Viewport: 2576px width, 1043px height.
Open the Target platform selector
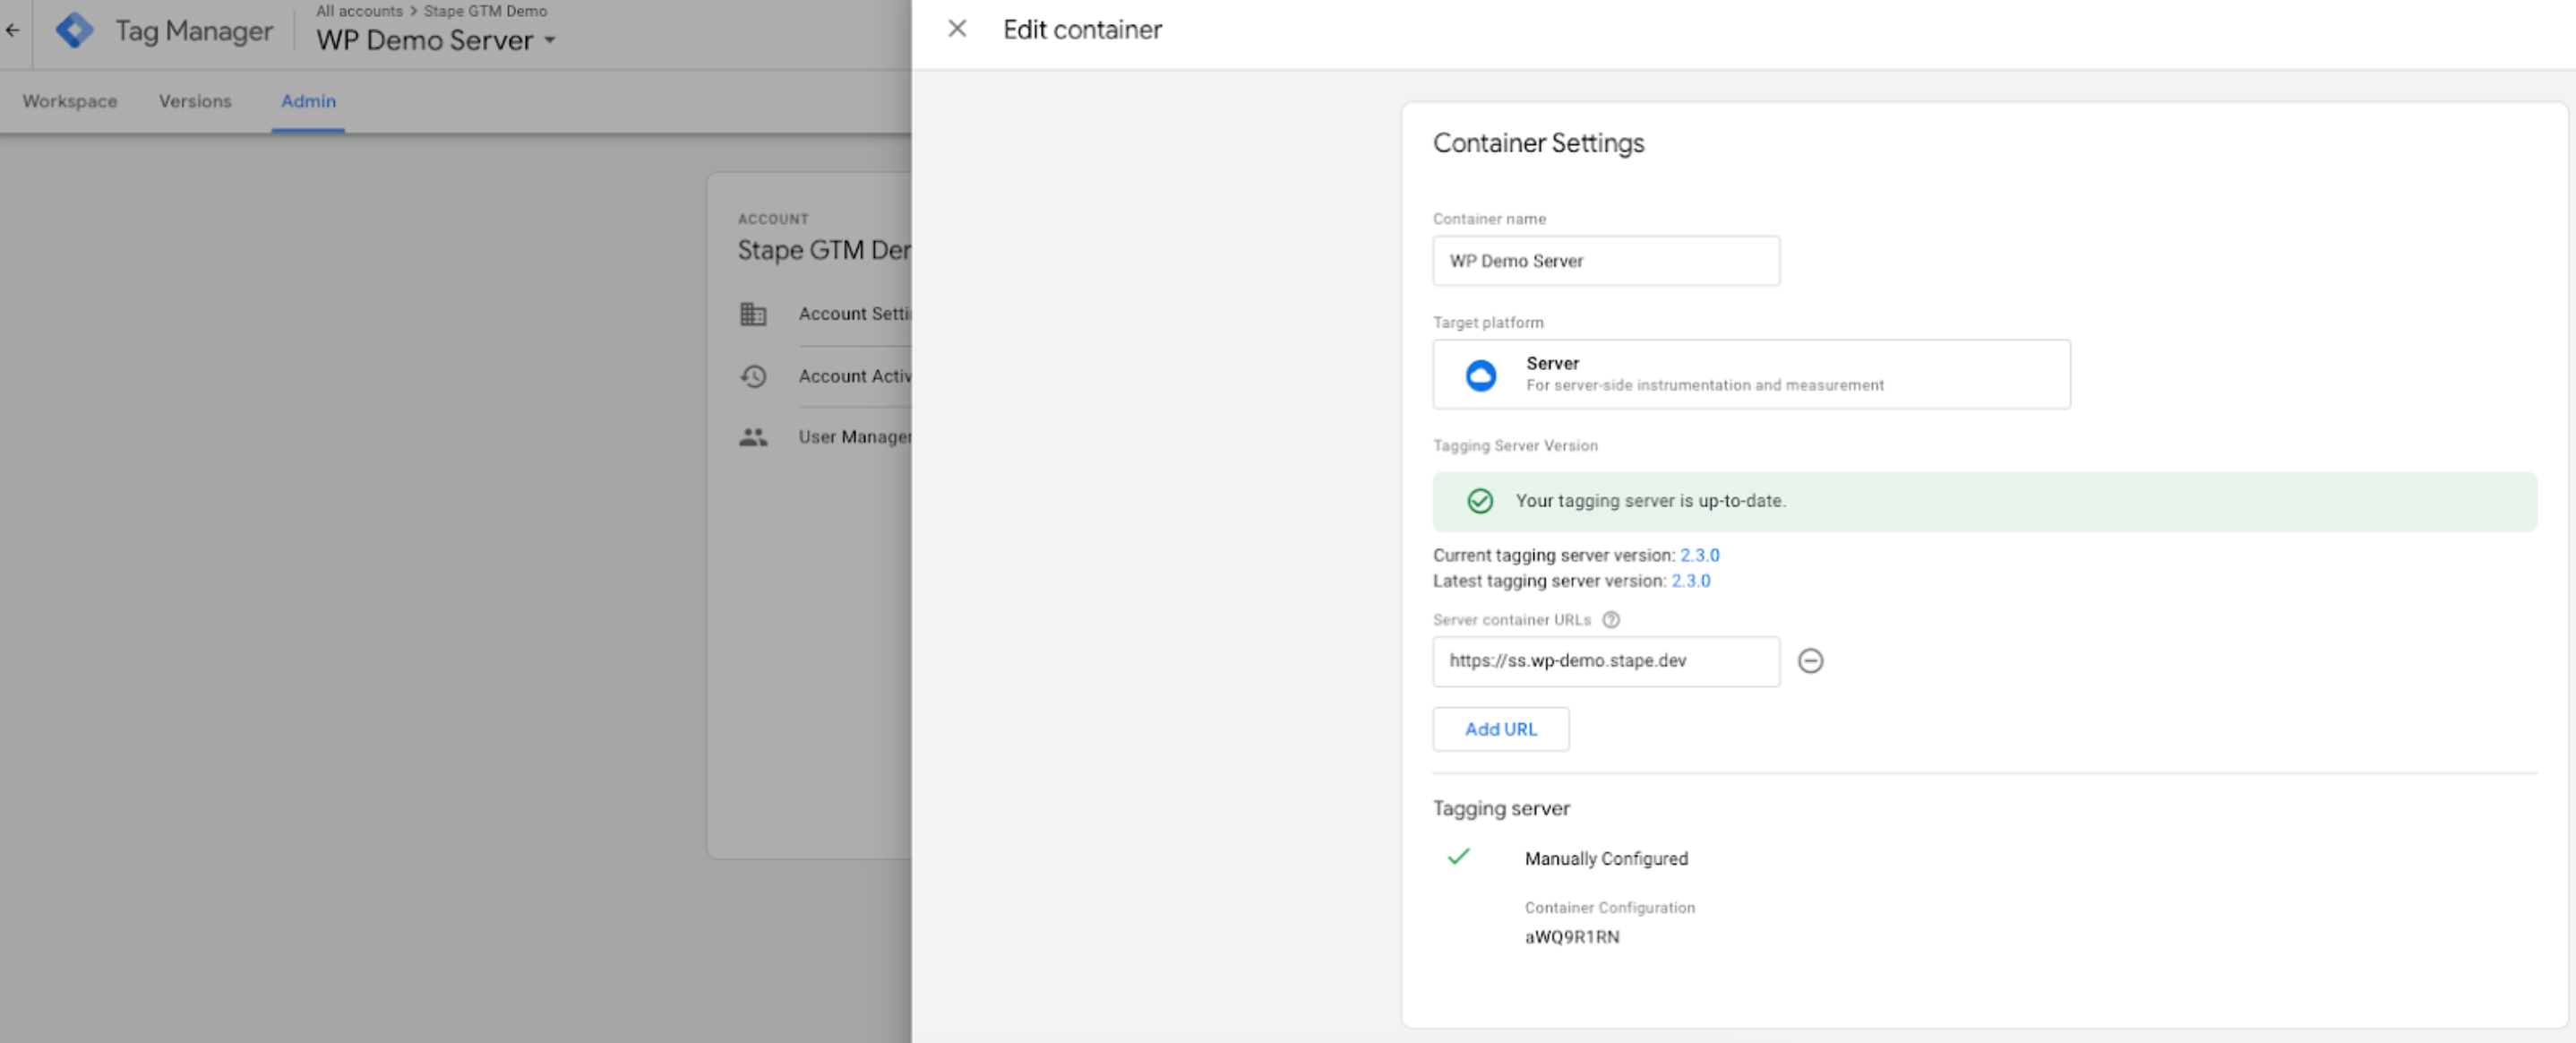(x=1751, y=374)
